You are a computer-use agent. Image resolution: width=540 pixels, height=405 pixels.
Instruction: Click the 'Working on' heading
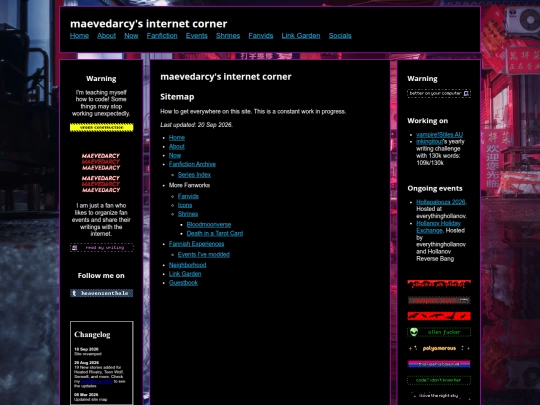pos(428,121)
